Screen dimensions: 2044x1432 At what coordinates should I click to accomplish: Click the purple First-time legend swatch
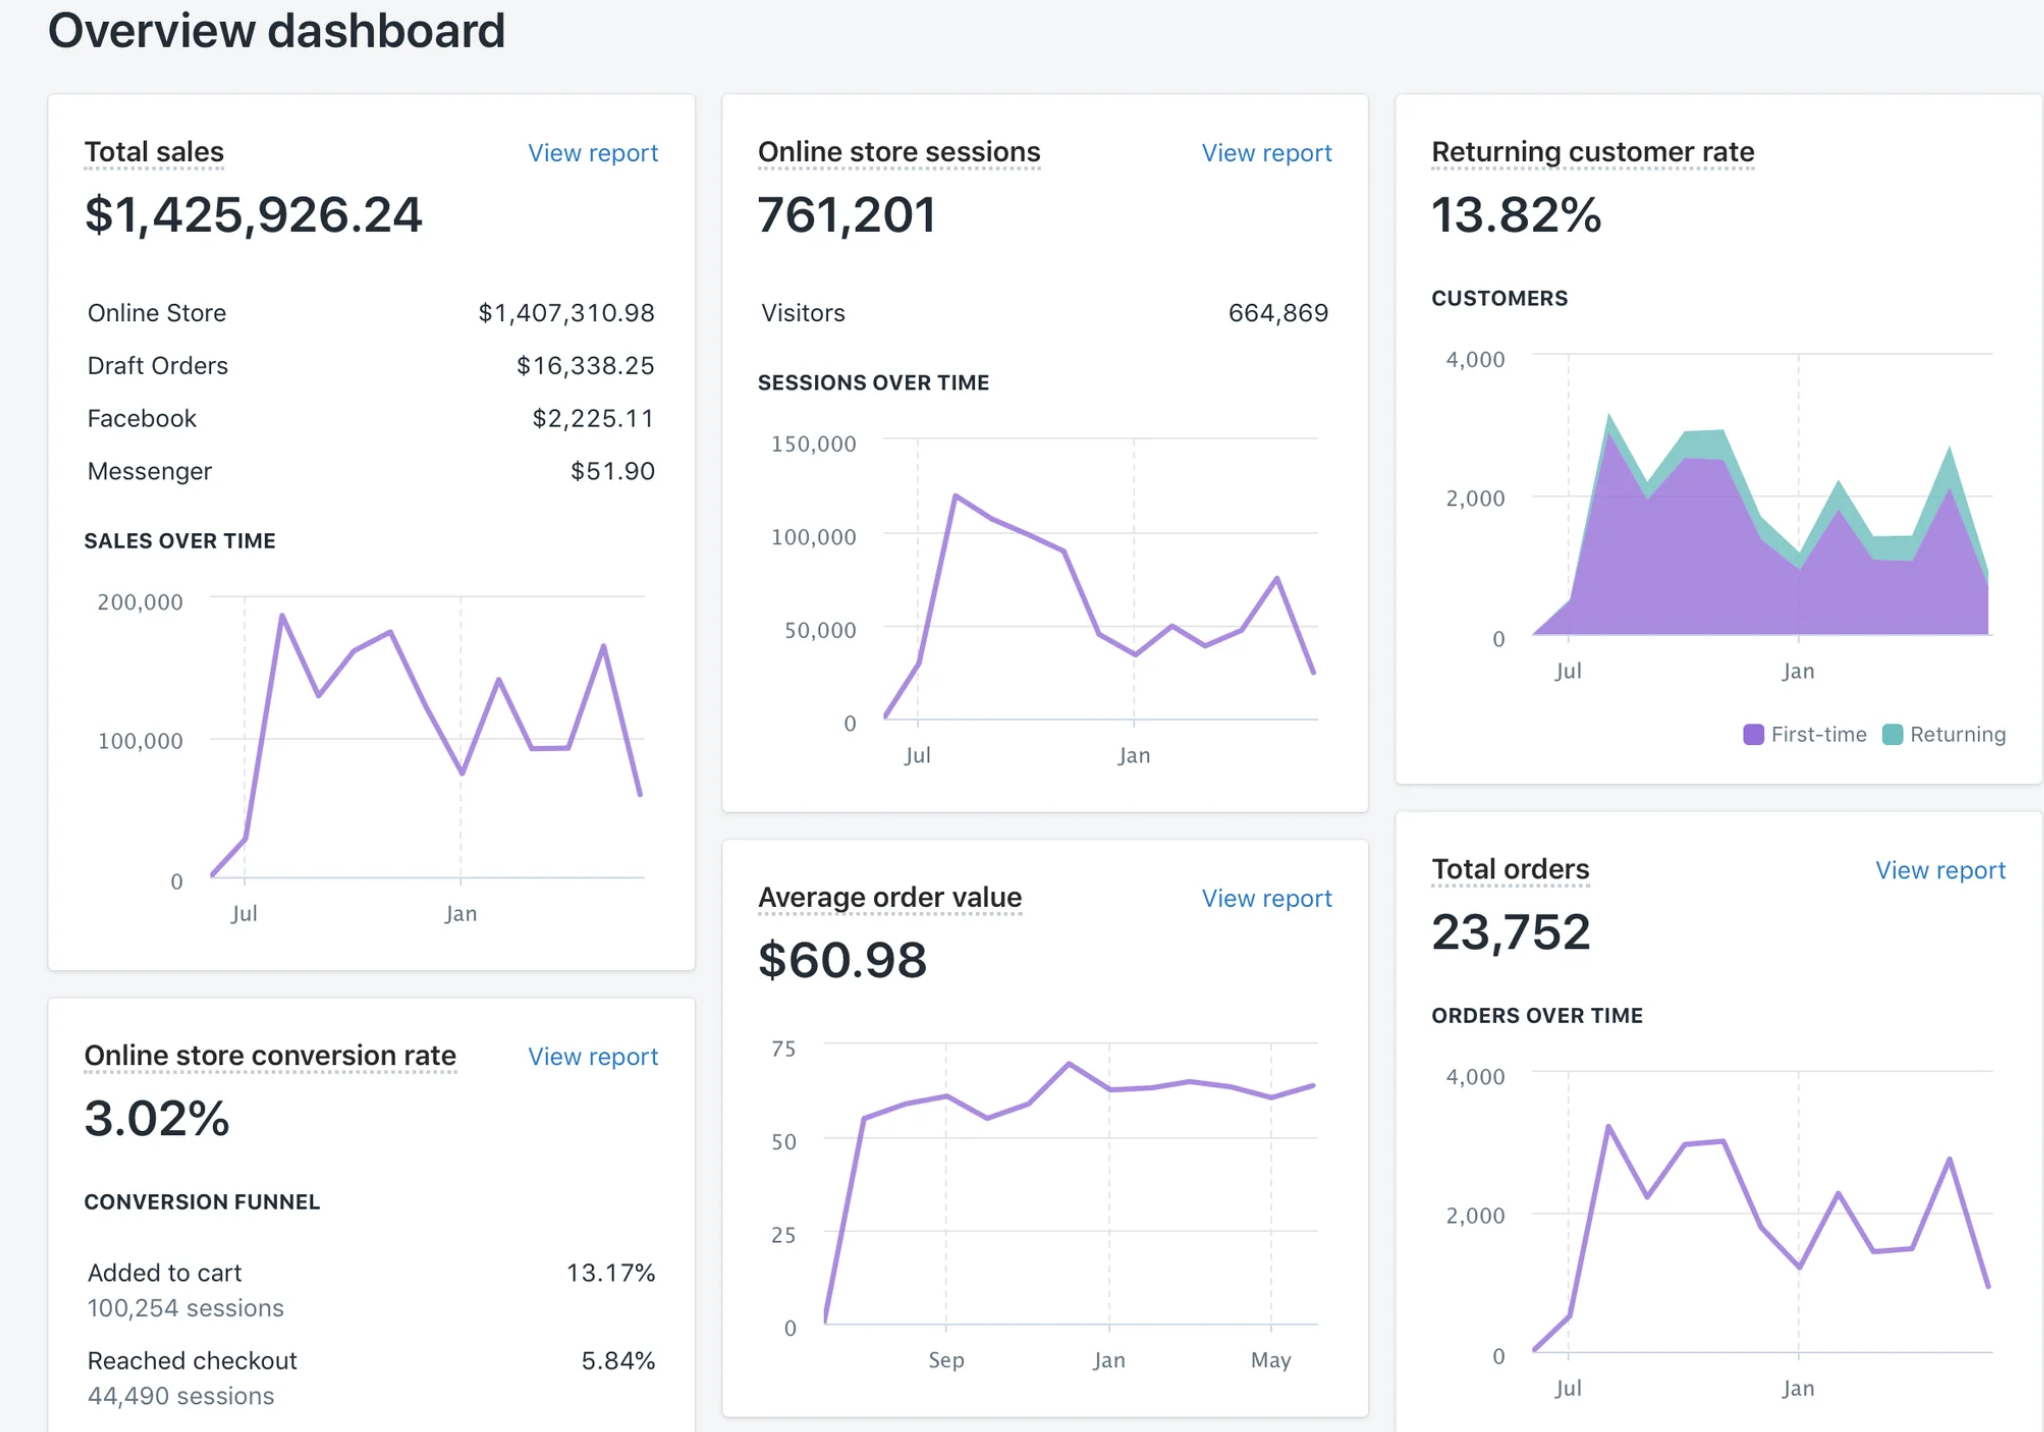[x=1753, y=734]
